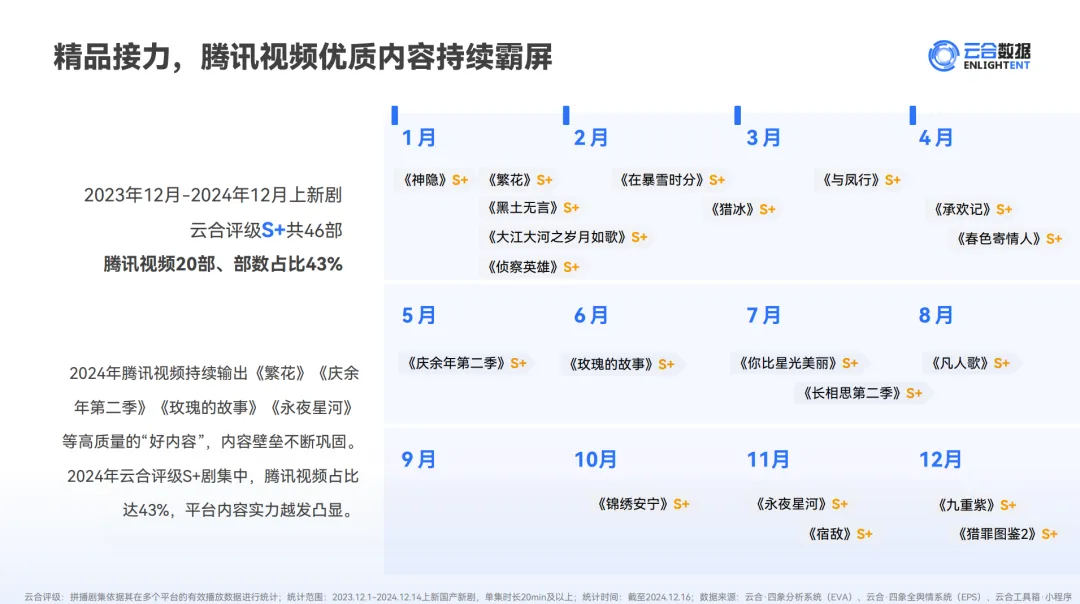
Task: Select the 12月 month heading
Action: 940,459
